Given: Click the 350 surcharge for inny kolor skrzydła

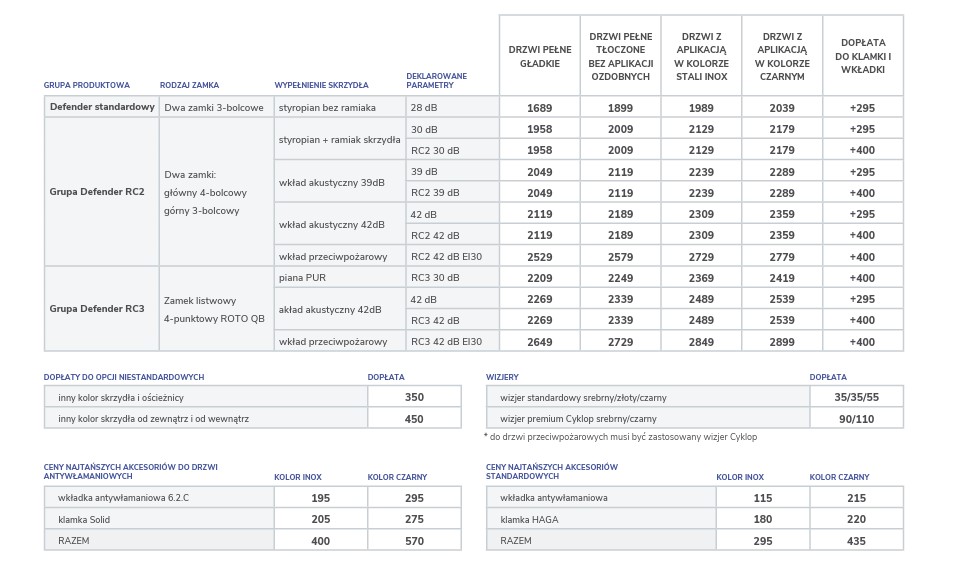Looking at the screenshot, I should [414, 397].
